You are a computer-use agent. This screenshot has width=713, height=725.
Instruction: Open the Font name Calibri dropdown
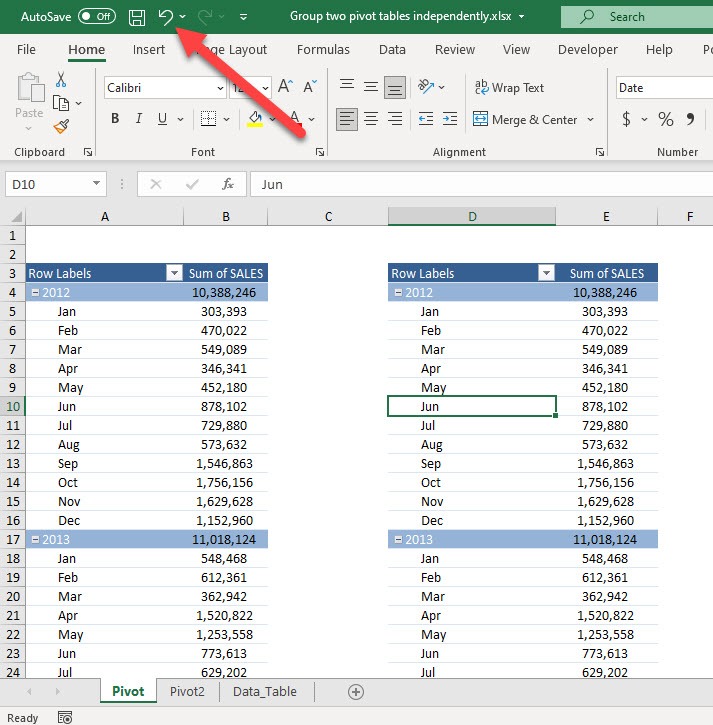[220, 87]
